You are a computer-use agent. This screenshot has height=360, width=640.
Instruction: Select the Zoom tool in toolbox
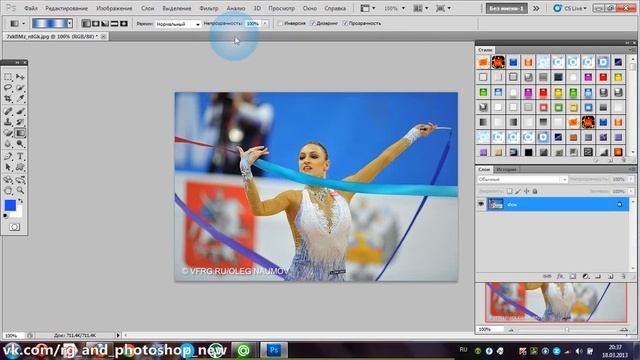click(x=20, y=191)
